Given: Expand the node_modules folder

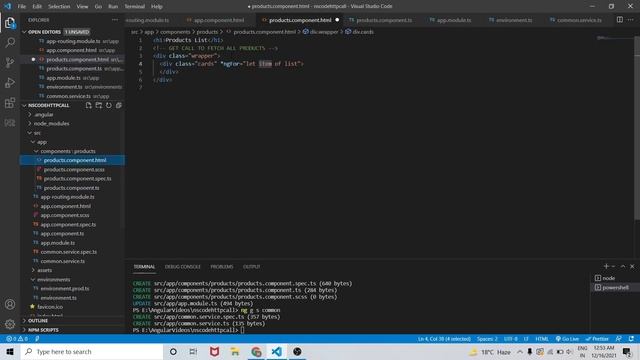Looking at the screenshot, I should coord(51,124).
